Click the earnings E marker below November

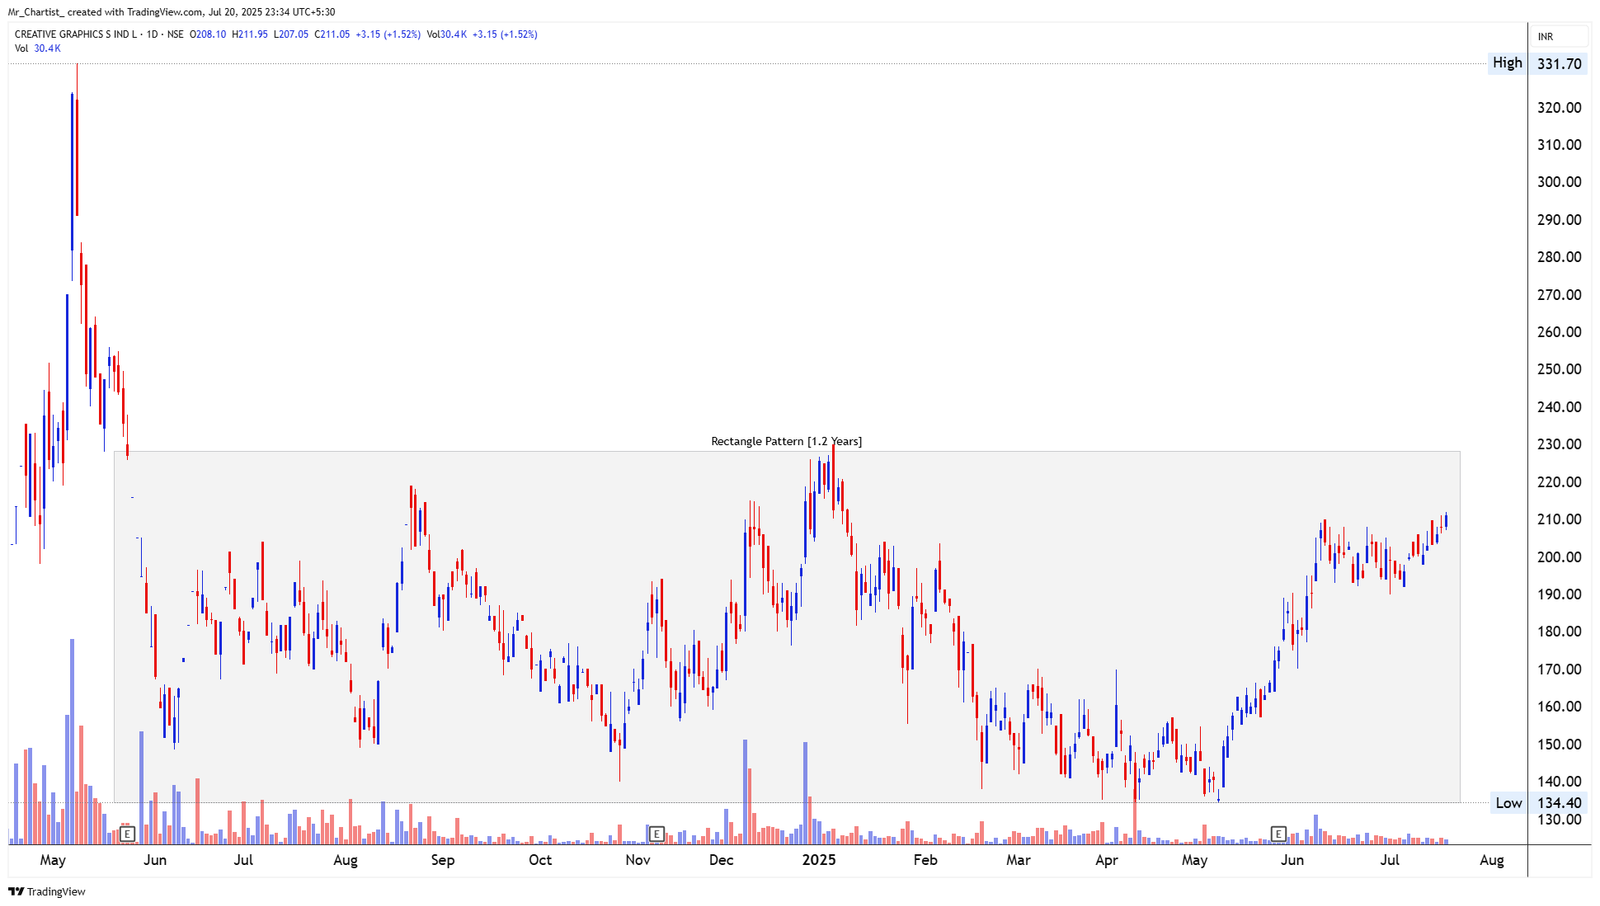[657, 833]
